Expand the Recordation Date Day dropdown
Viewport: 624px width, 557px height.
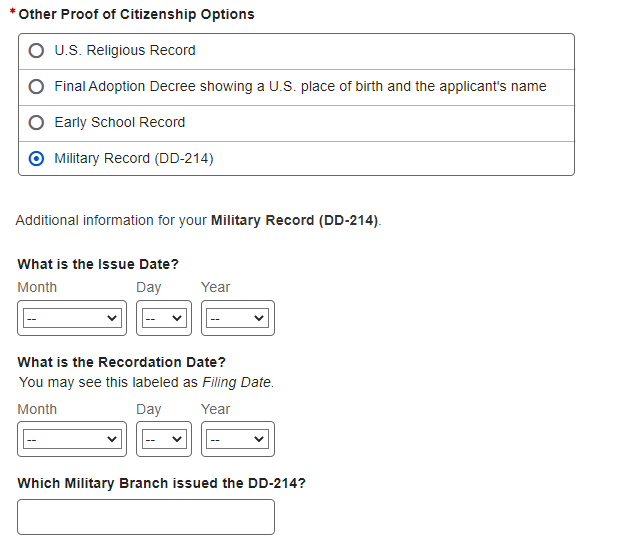[x=163, y=439]
